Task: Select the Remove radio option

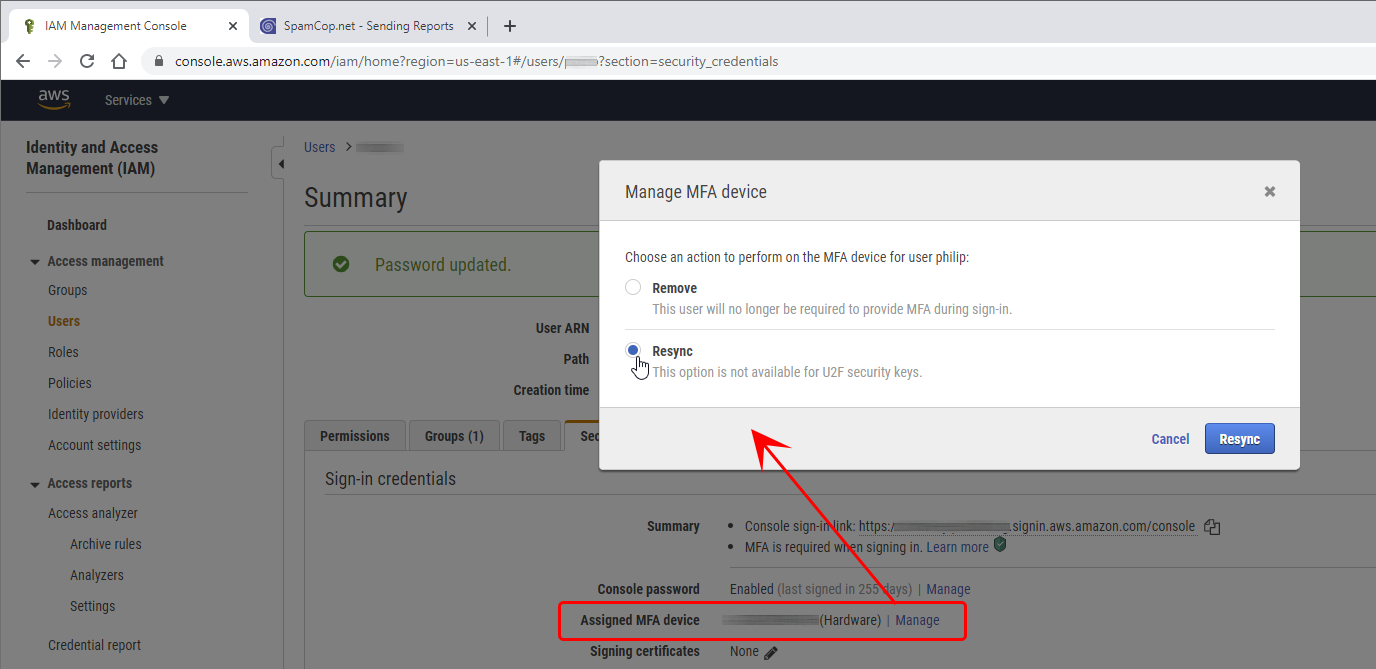Action: tap(633, 288)
